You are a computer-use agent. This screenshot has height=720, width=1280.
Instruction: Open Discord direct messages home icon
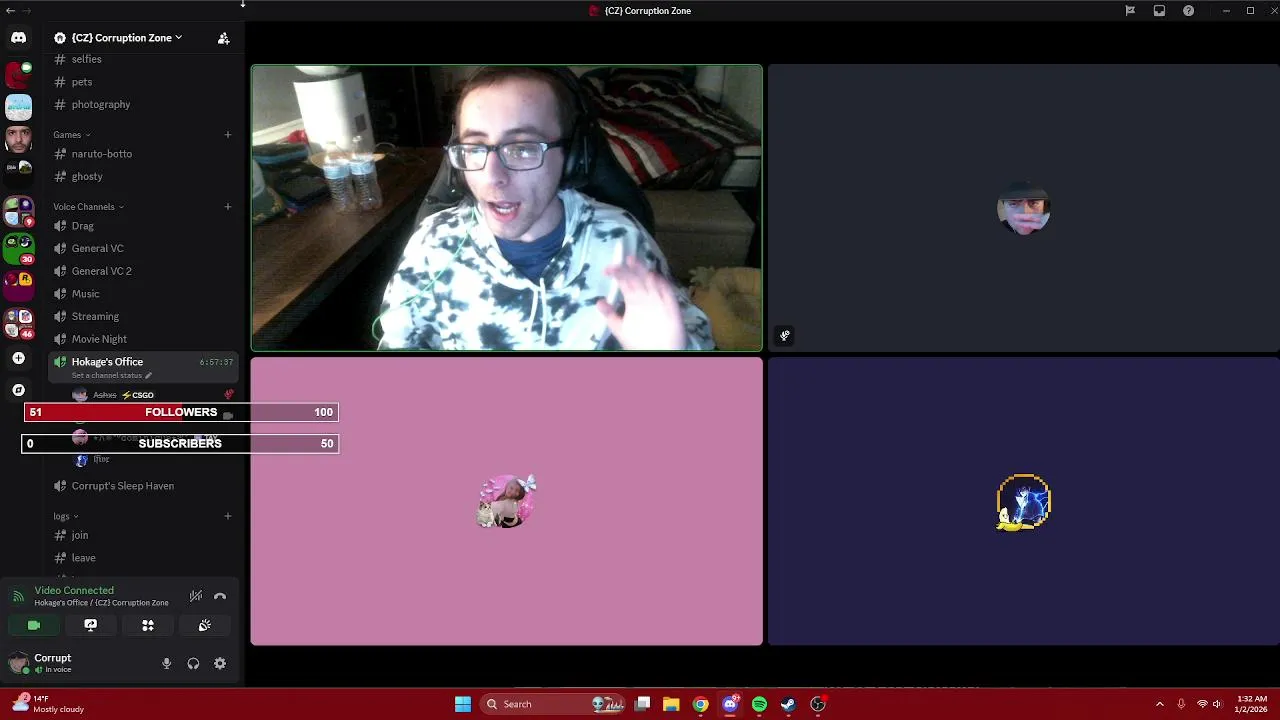pos(18,38)
